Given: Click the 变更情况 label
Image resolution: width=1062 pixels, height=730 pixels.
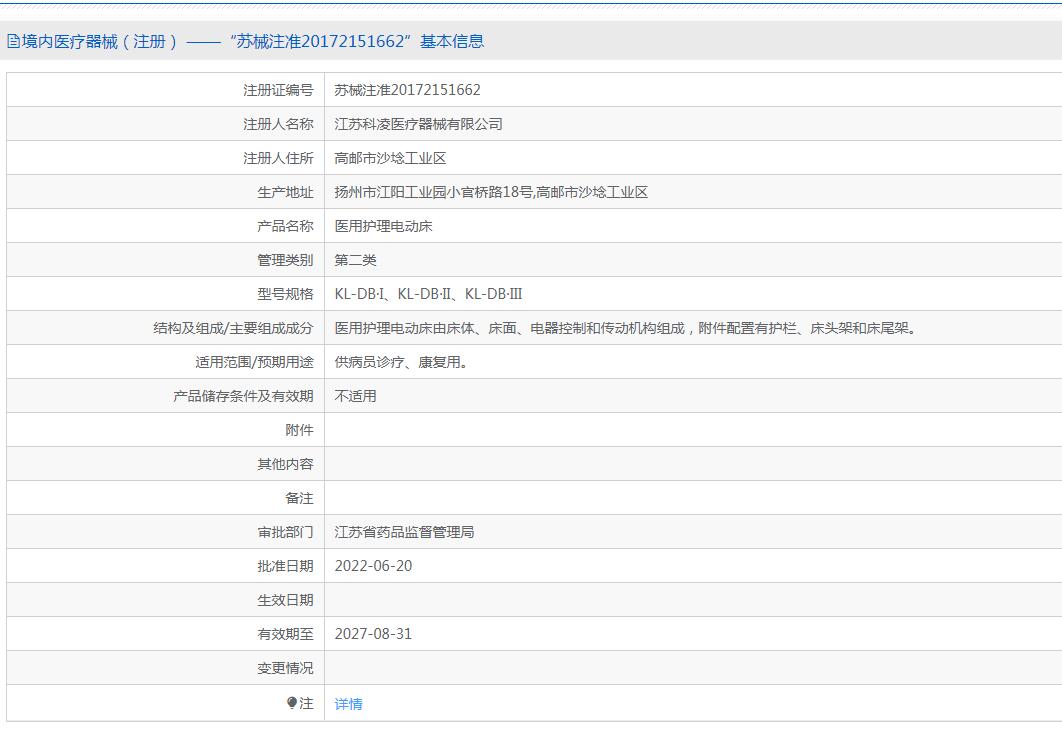Looking at the screenshot, I should pyautogui.click(x=285, y=668).
